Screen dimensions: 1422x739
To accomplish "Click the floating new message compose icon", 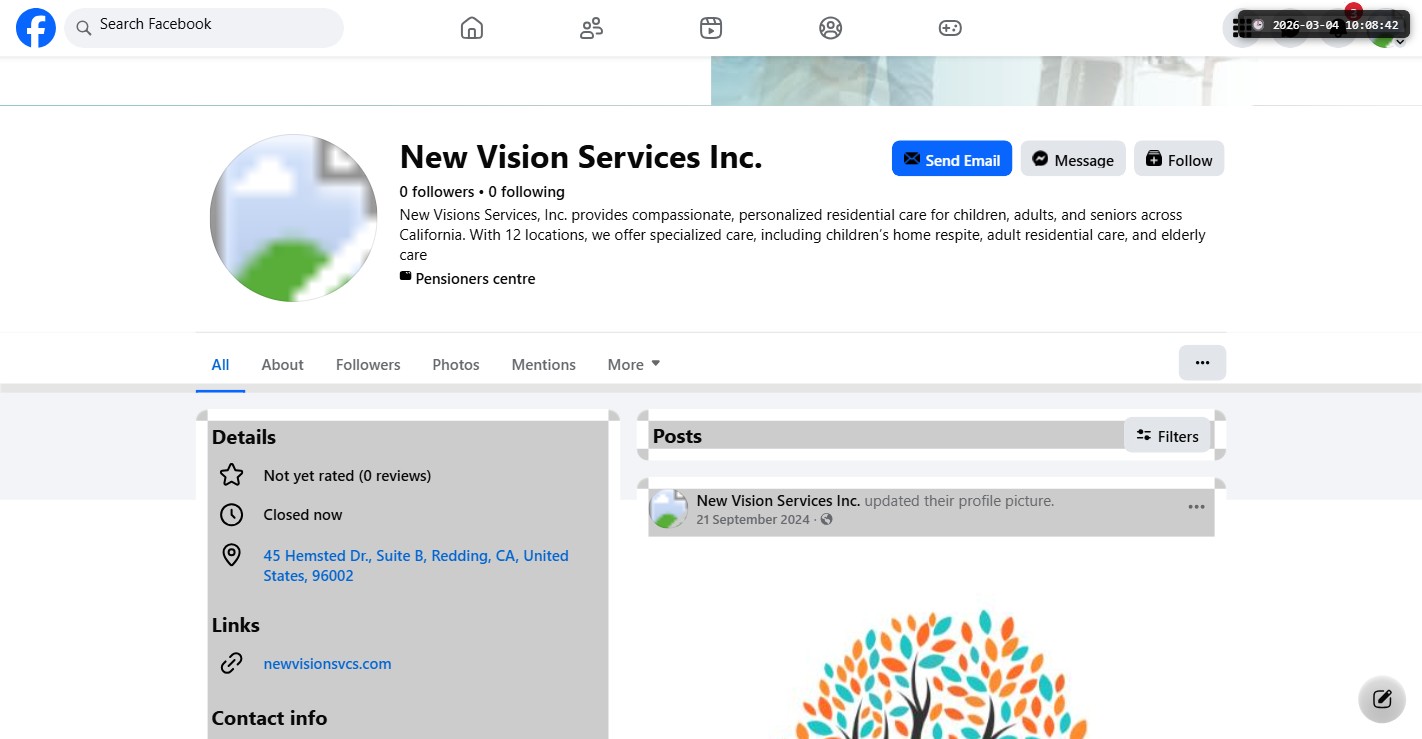I will [1382, 699].
